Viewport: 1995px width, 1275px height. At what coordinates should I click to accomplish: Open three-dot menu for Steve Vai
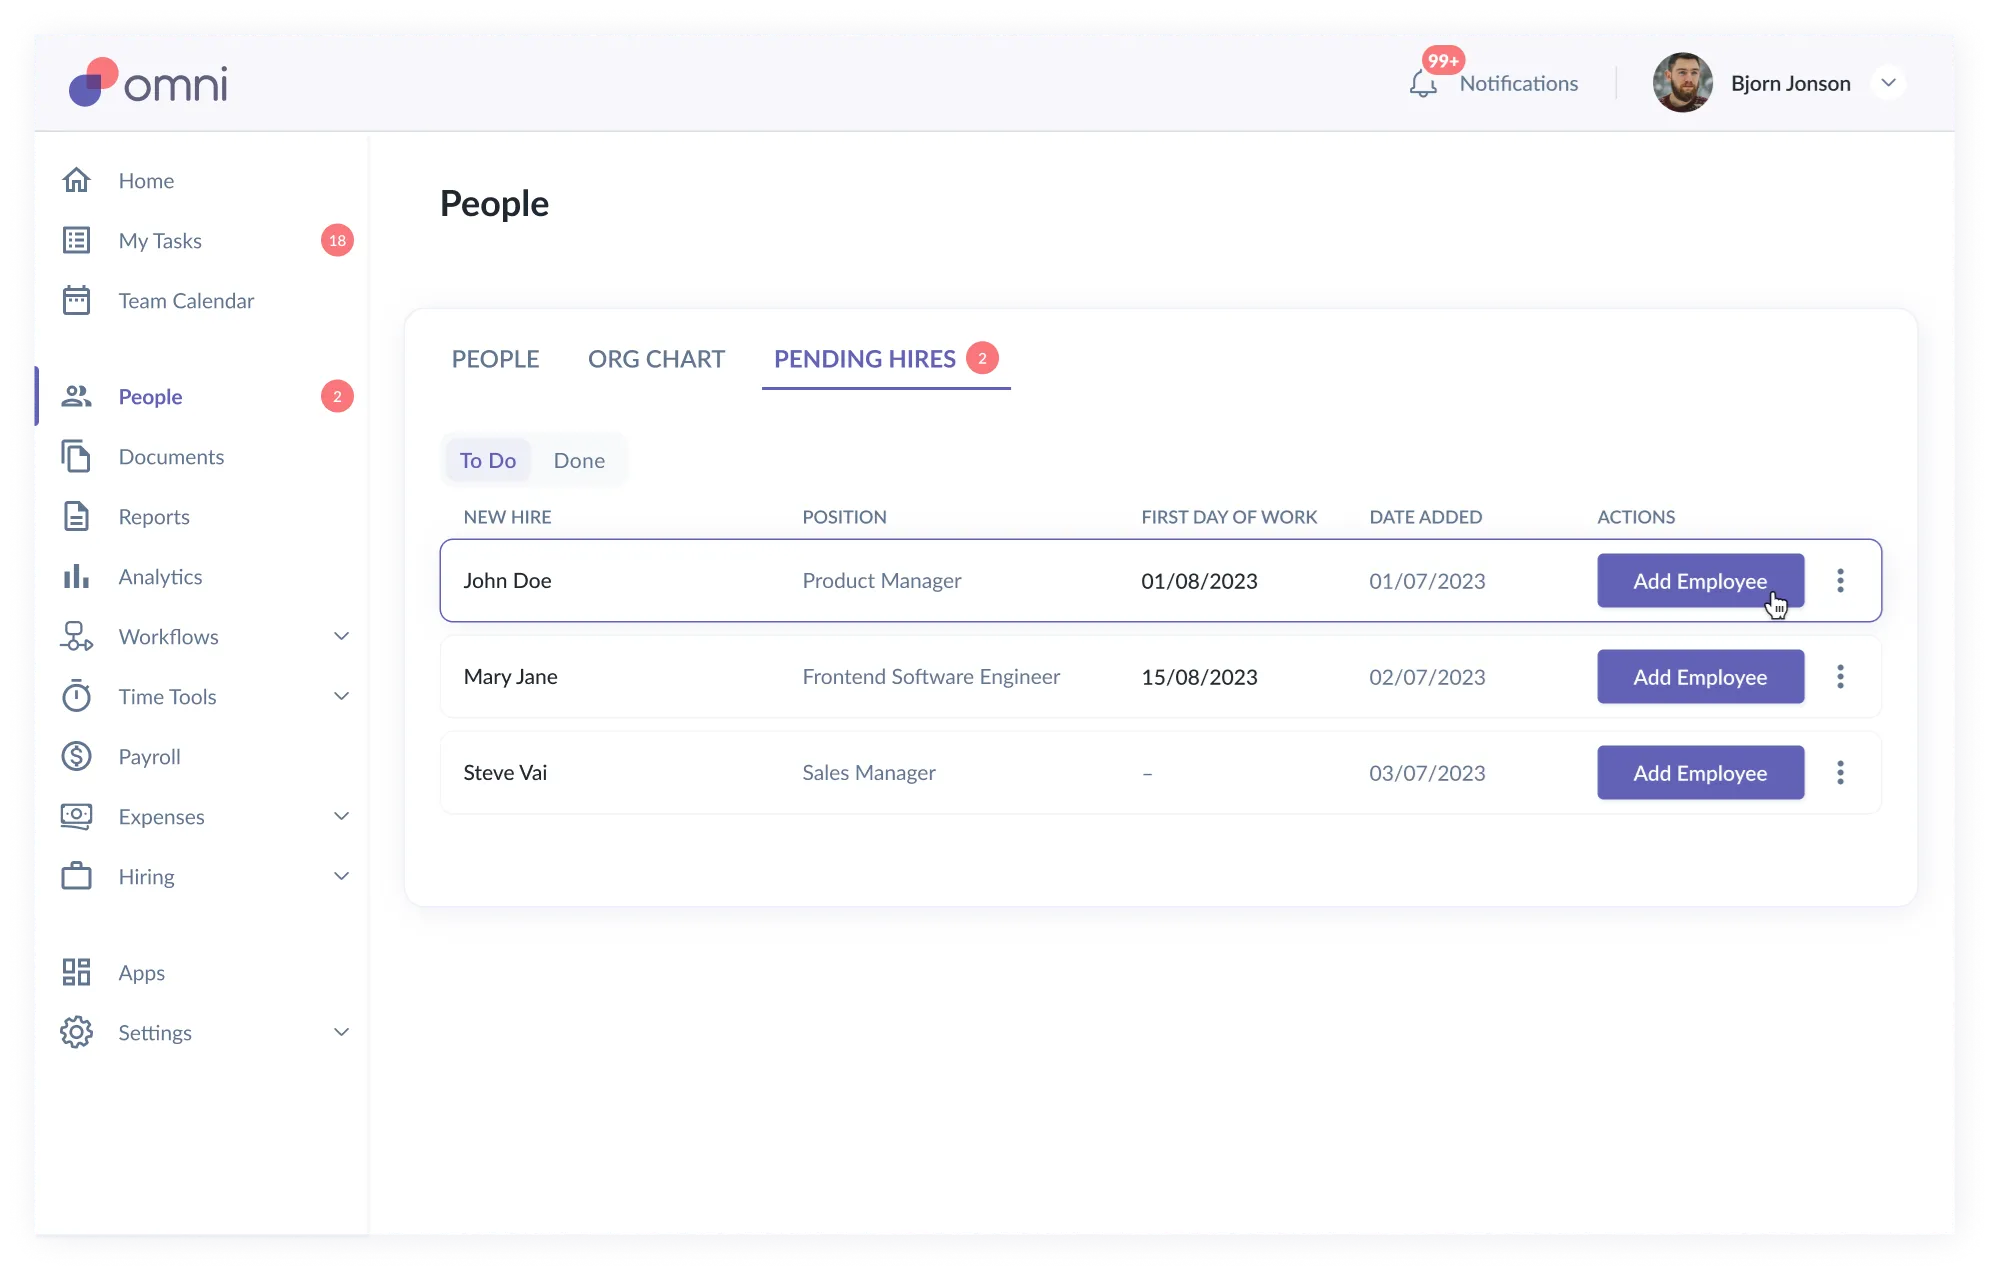point(1840,773)
